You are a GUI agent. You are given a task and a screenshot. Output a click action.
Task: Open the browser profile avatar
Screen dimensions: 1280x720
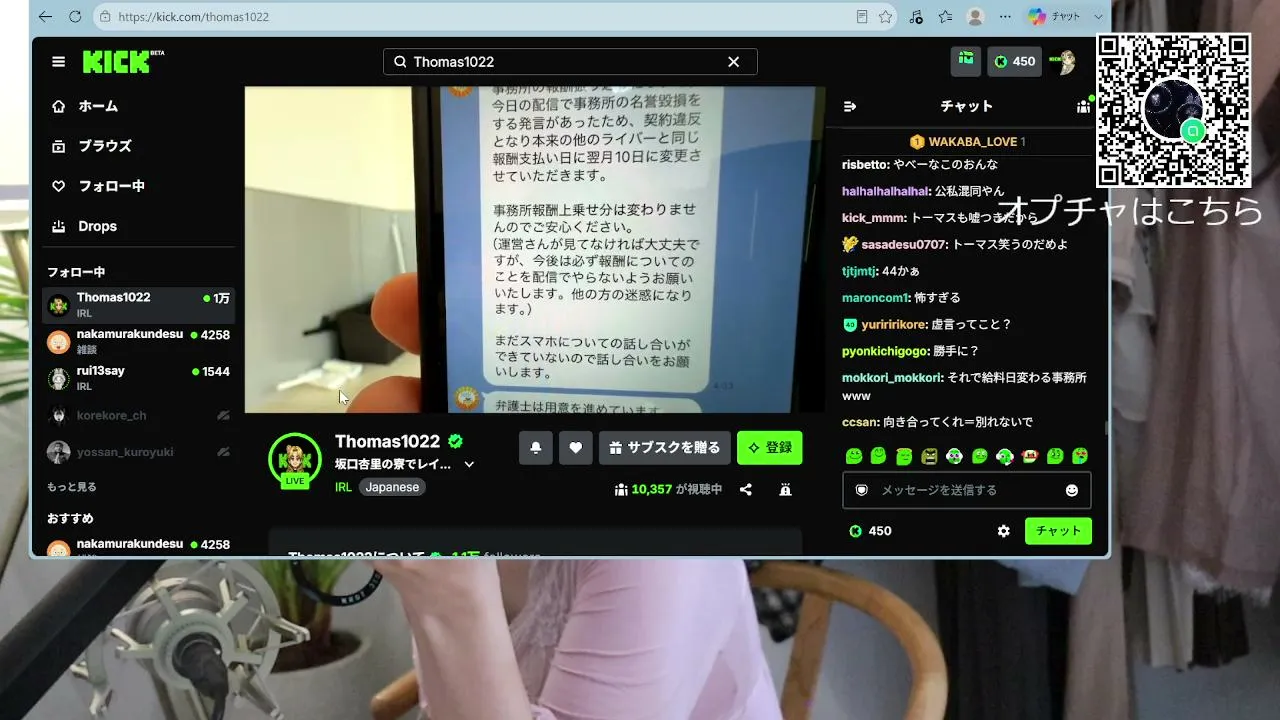[x=975, y=17]
